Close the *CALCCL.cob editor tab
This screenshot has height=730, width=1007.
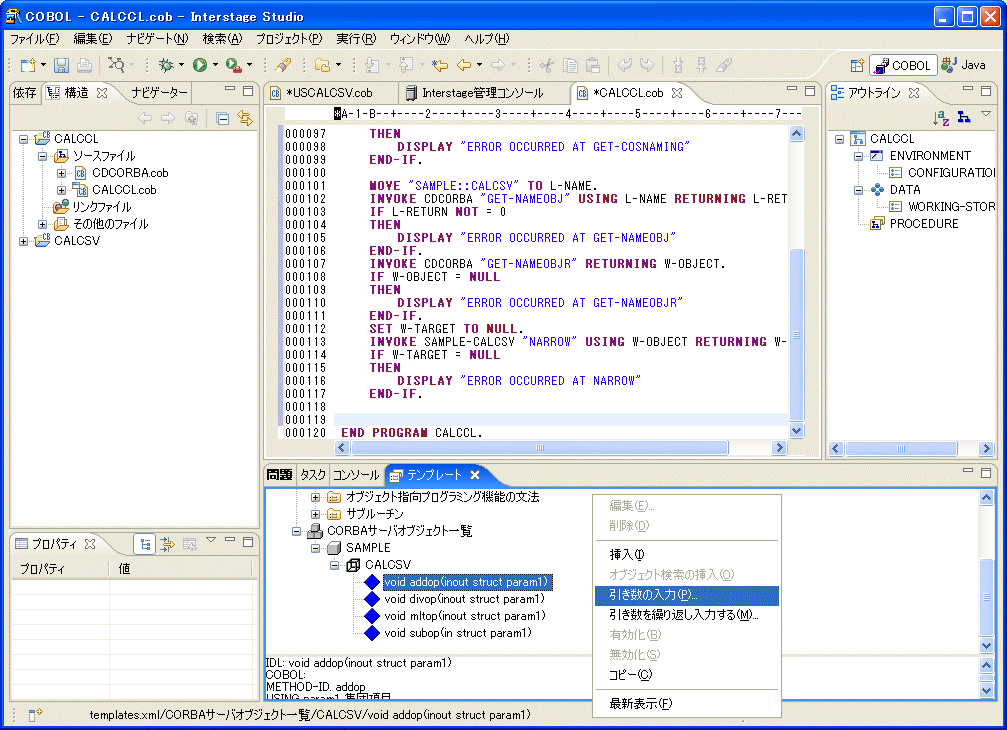point(677,93)
